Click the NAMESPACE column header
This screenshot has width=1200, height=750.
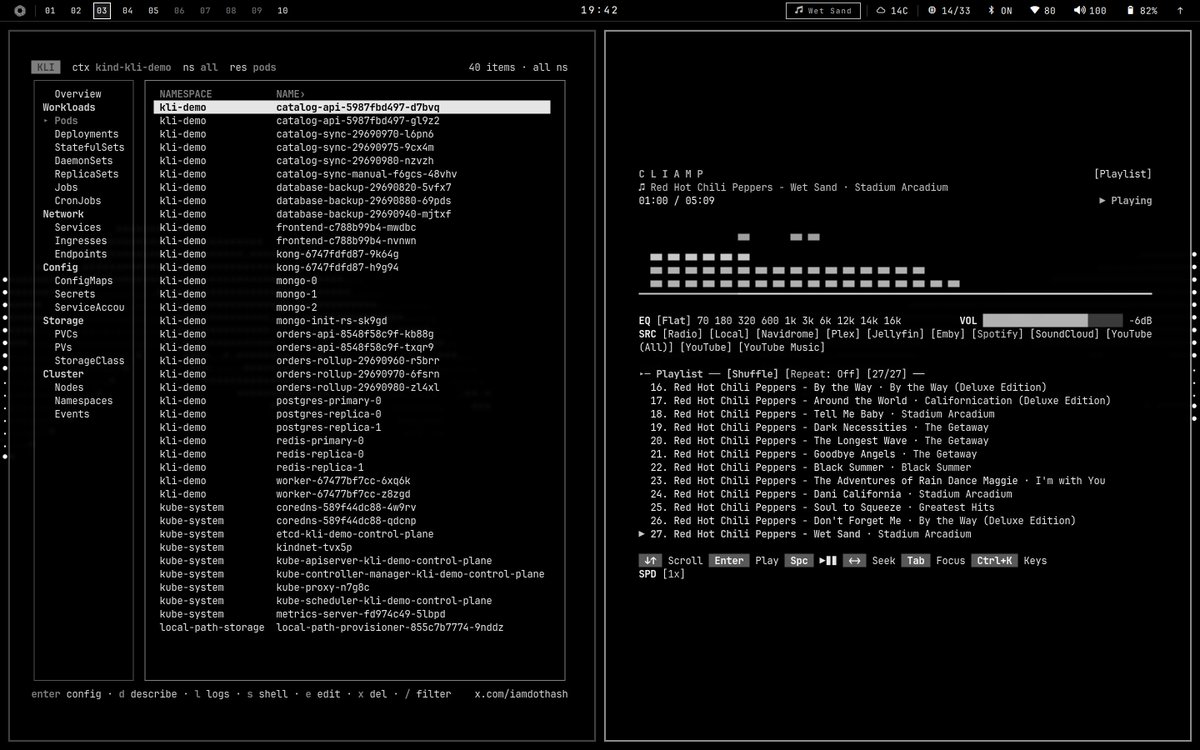(186, 94)
